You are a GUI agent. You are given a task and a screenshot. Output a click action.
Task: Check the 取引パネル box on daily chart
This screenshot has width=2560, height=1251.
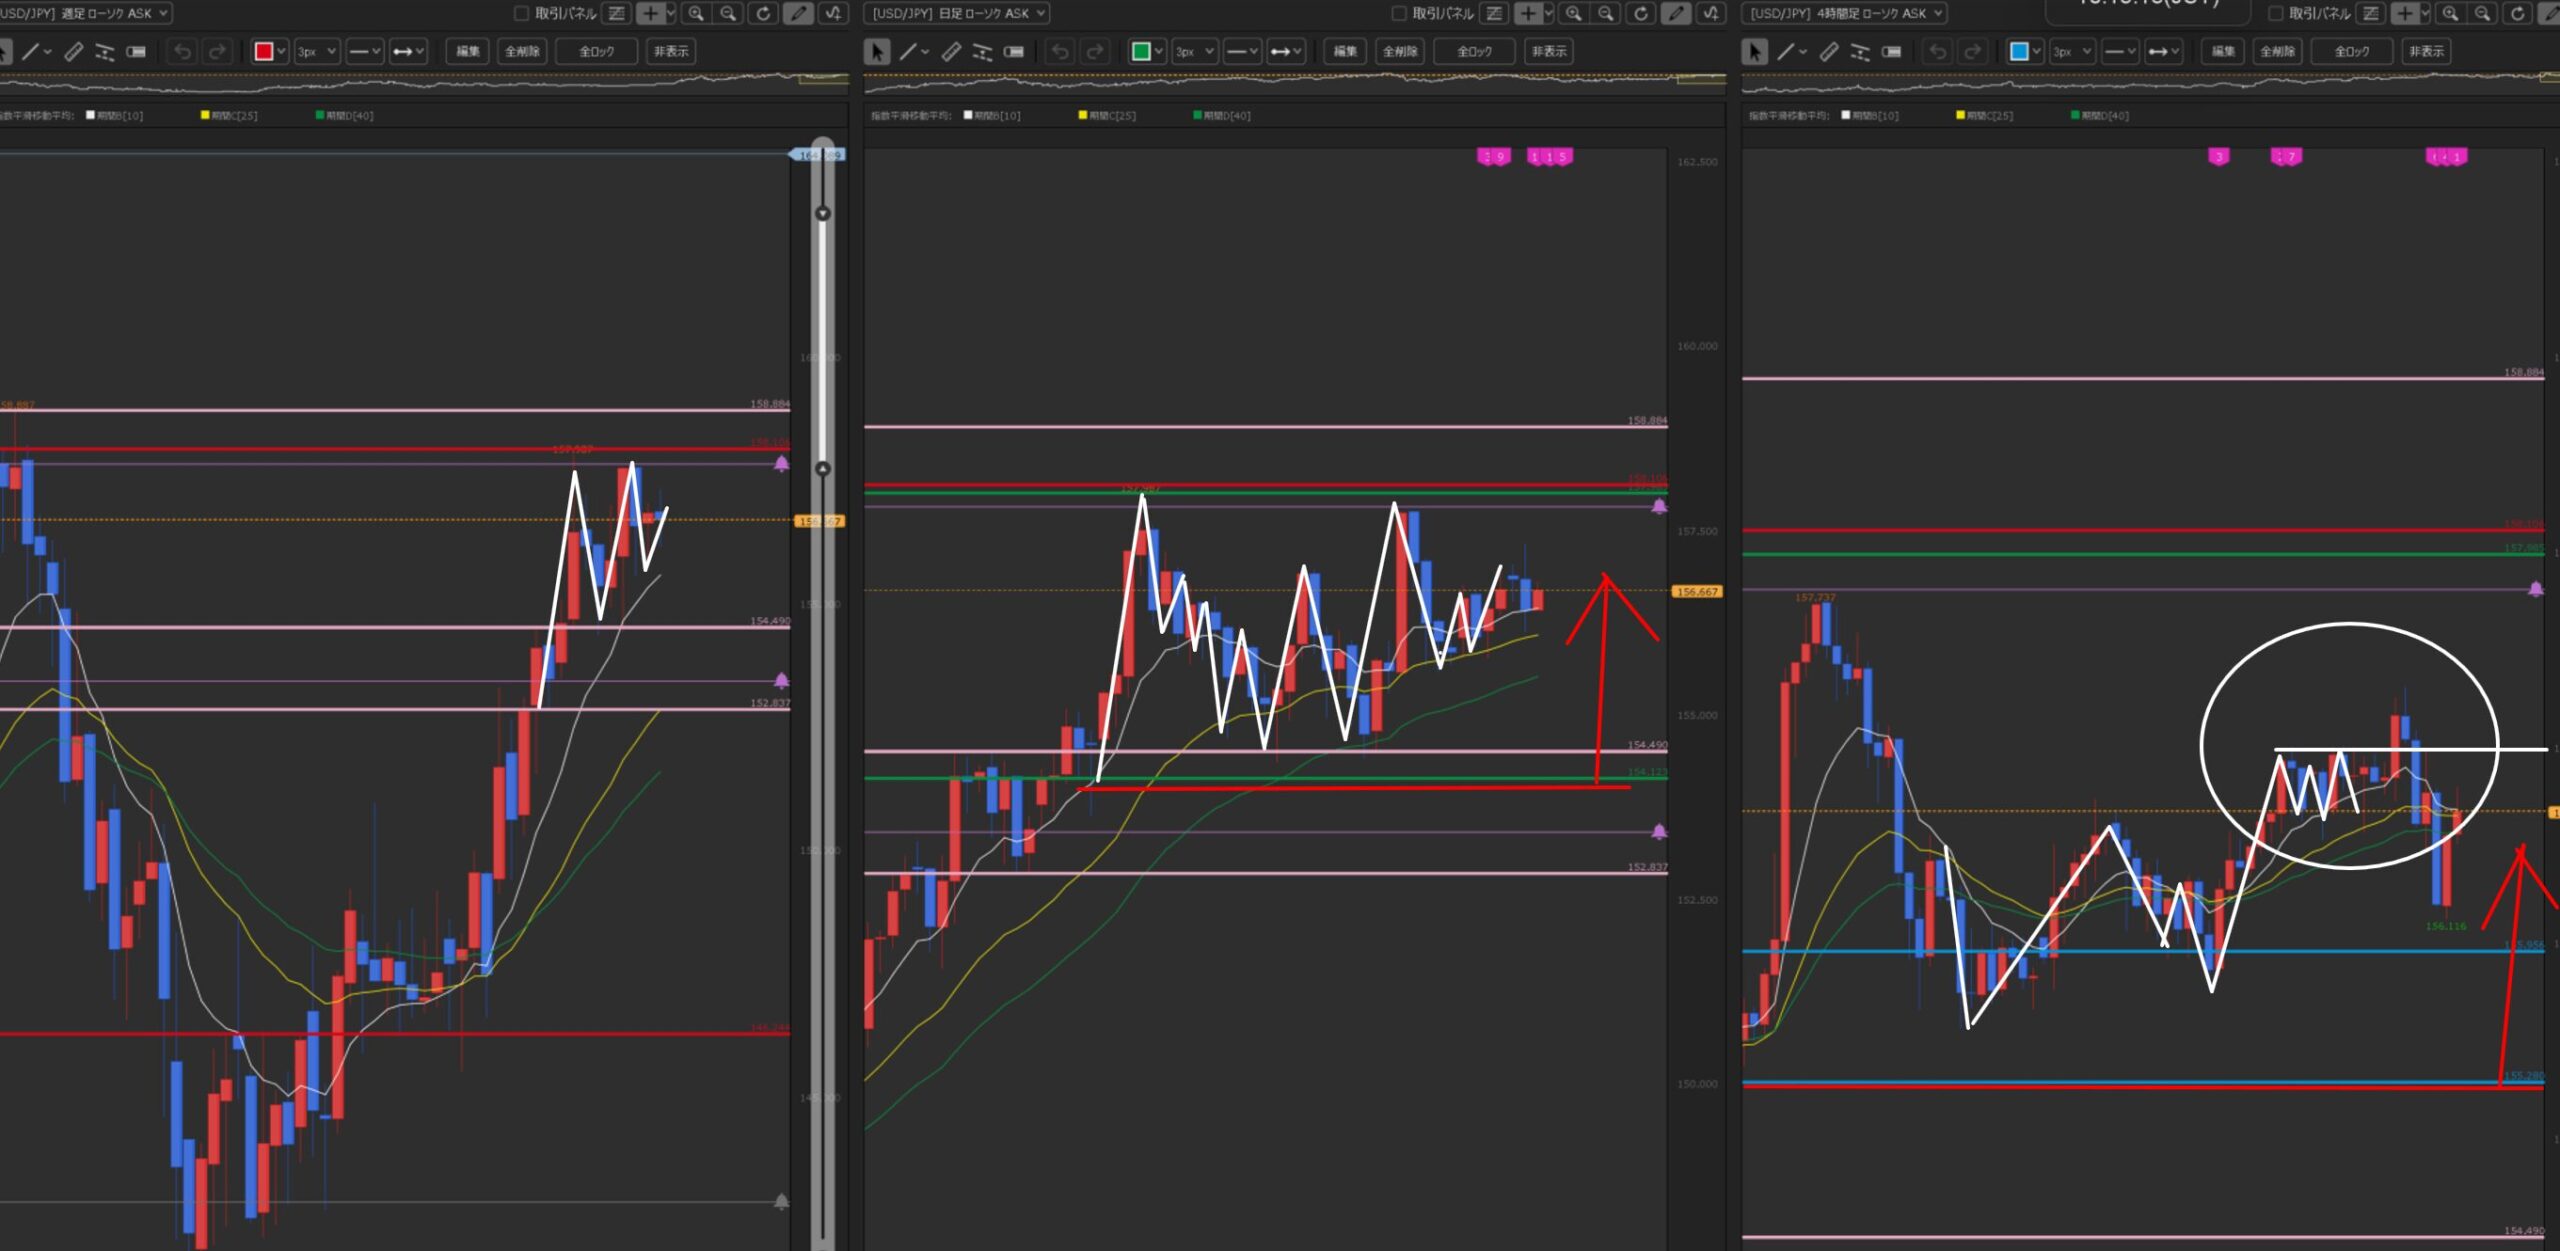(x=1399, y=13)
